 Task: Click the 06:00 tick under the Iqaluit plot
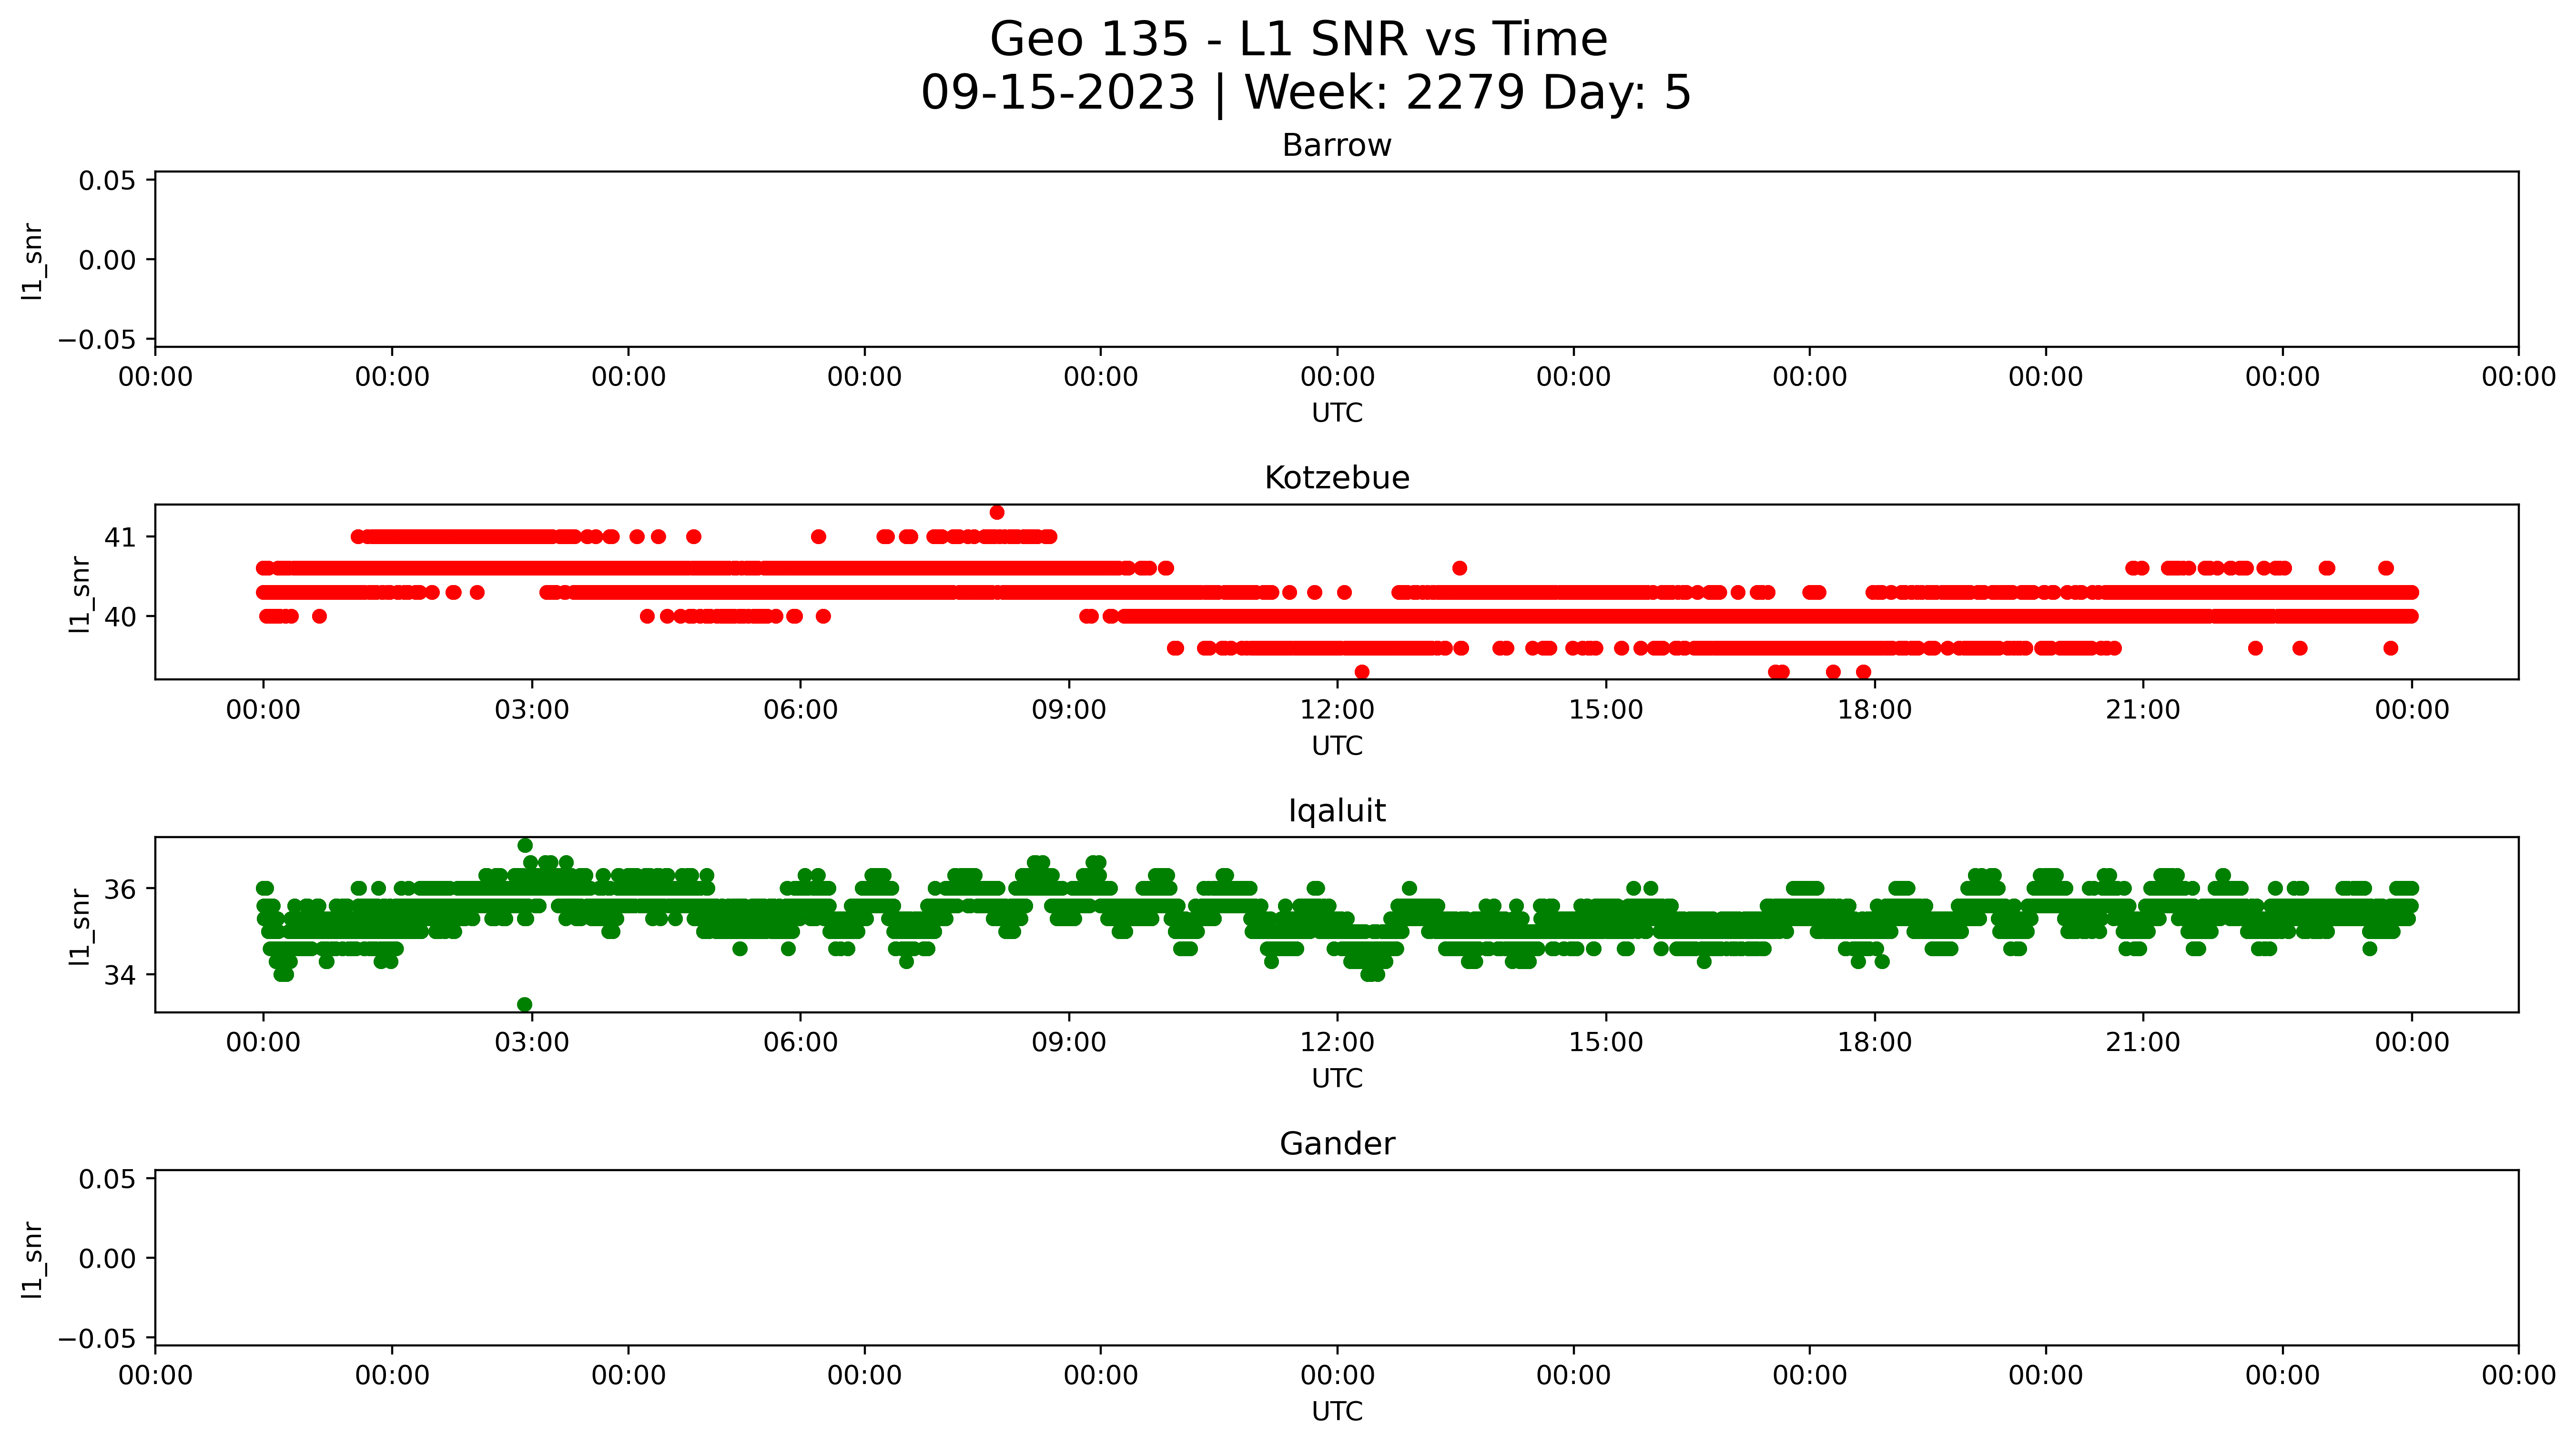click(x=800, y=1043)
